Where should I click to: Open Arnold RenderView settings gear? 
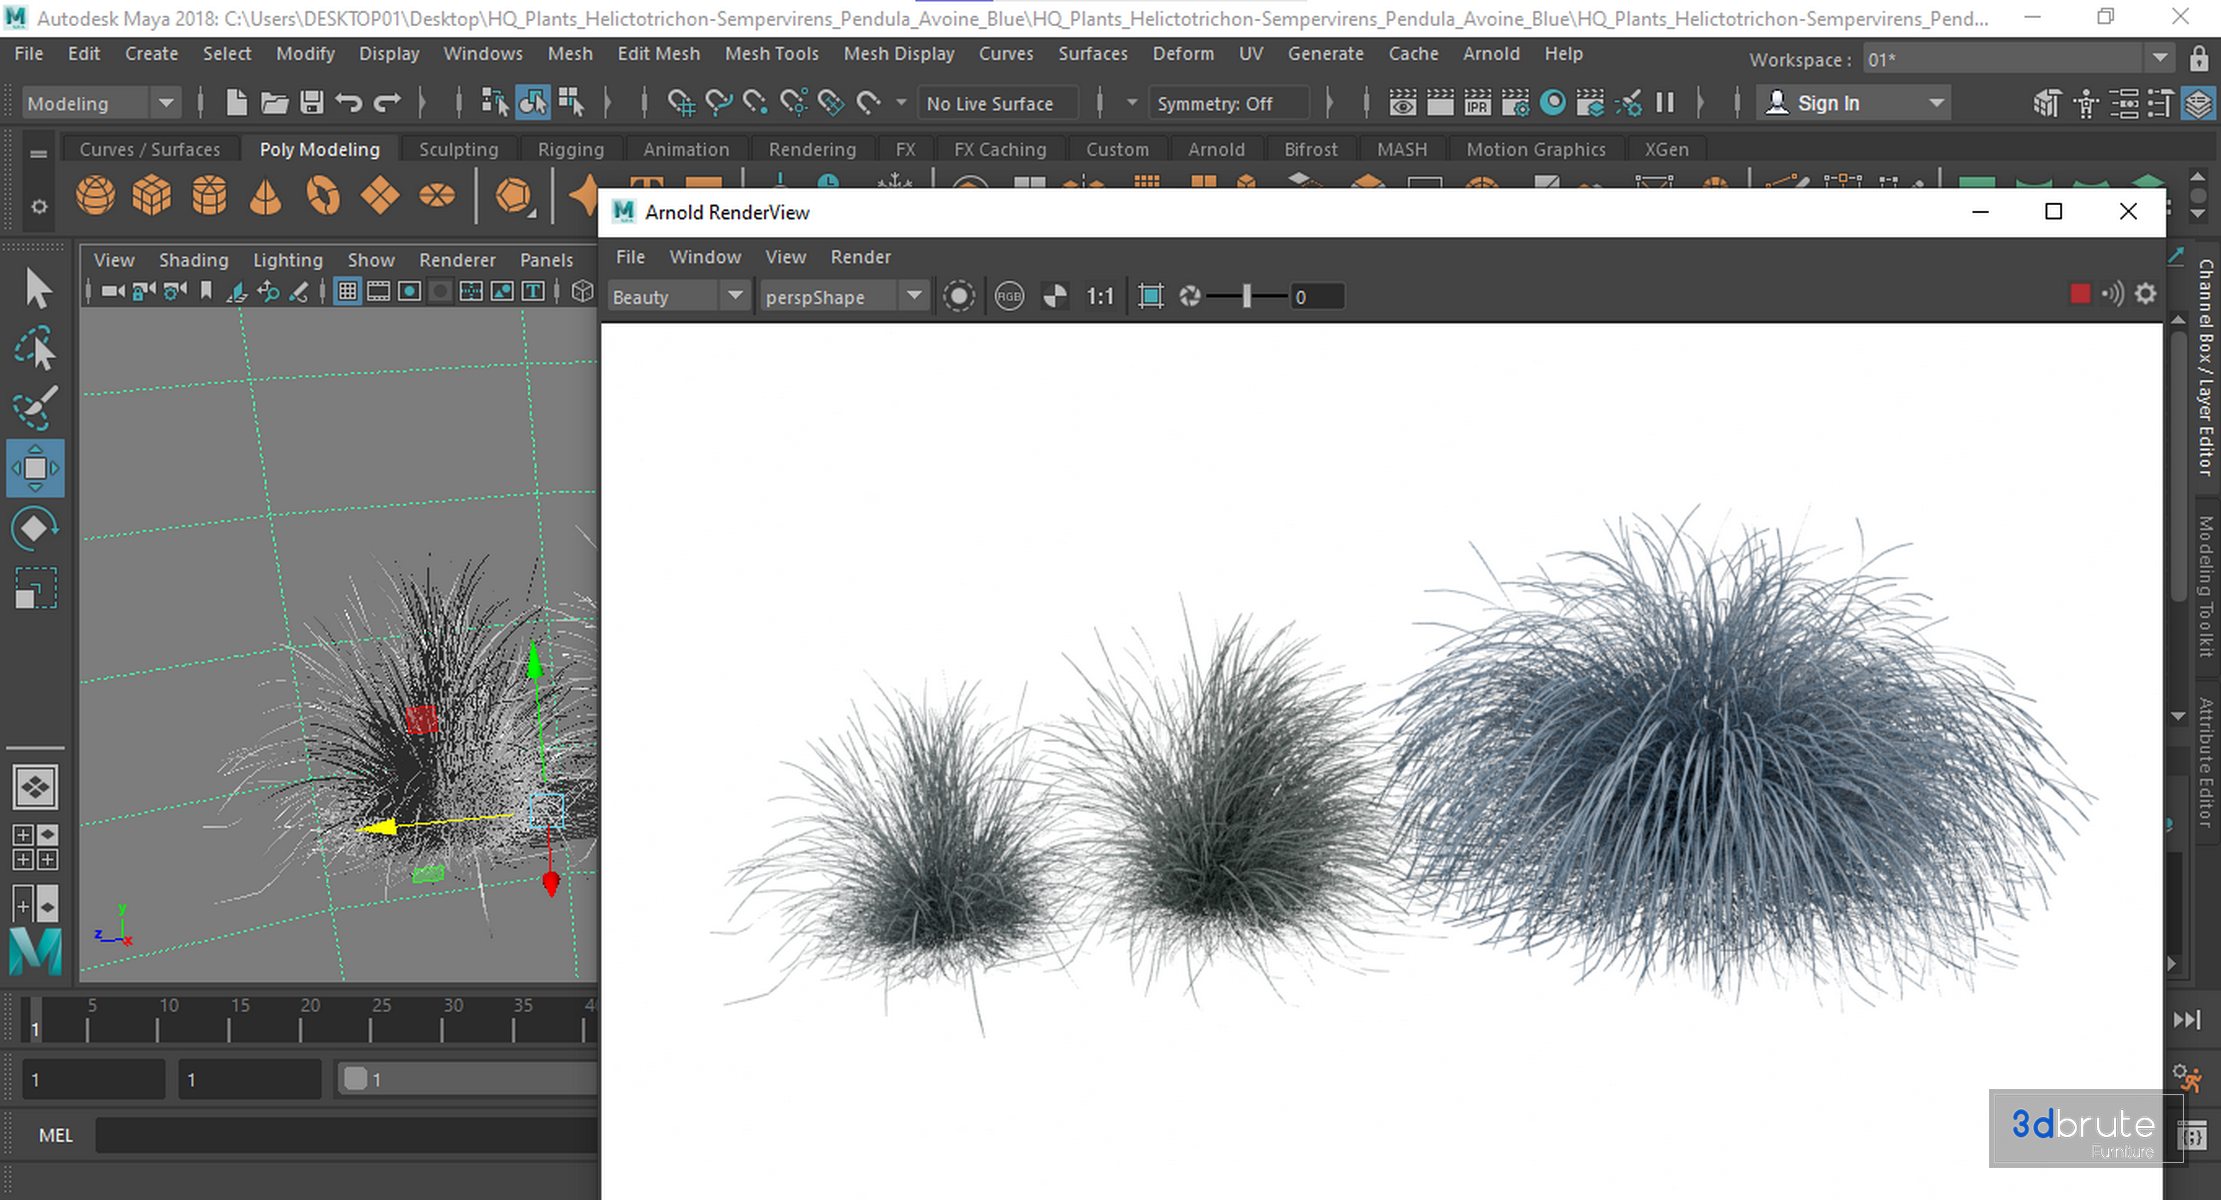click(2146, 294)
